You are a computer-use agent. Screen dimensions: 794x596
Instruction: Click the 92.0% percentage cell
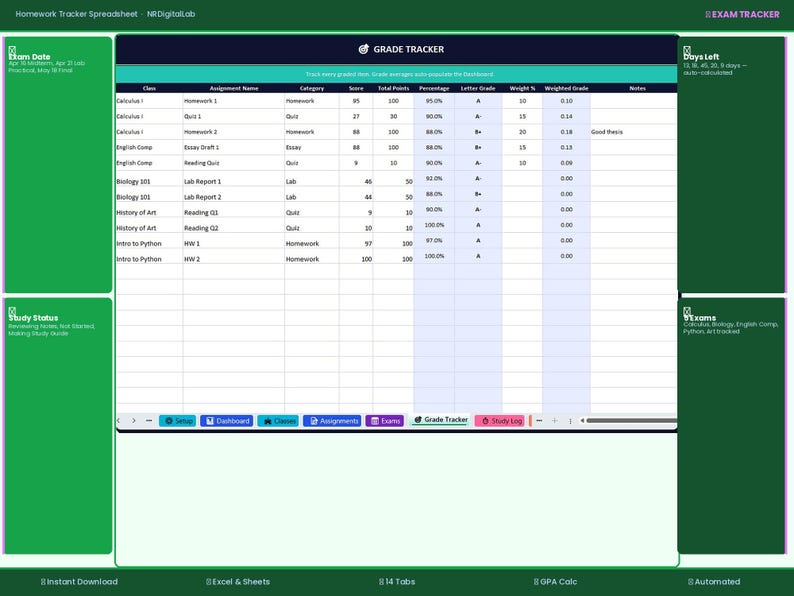tap(434, 178)
